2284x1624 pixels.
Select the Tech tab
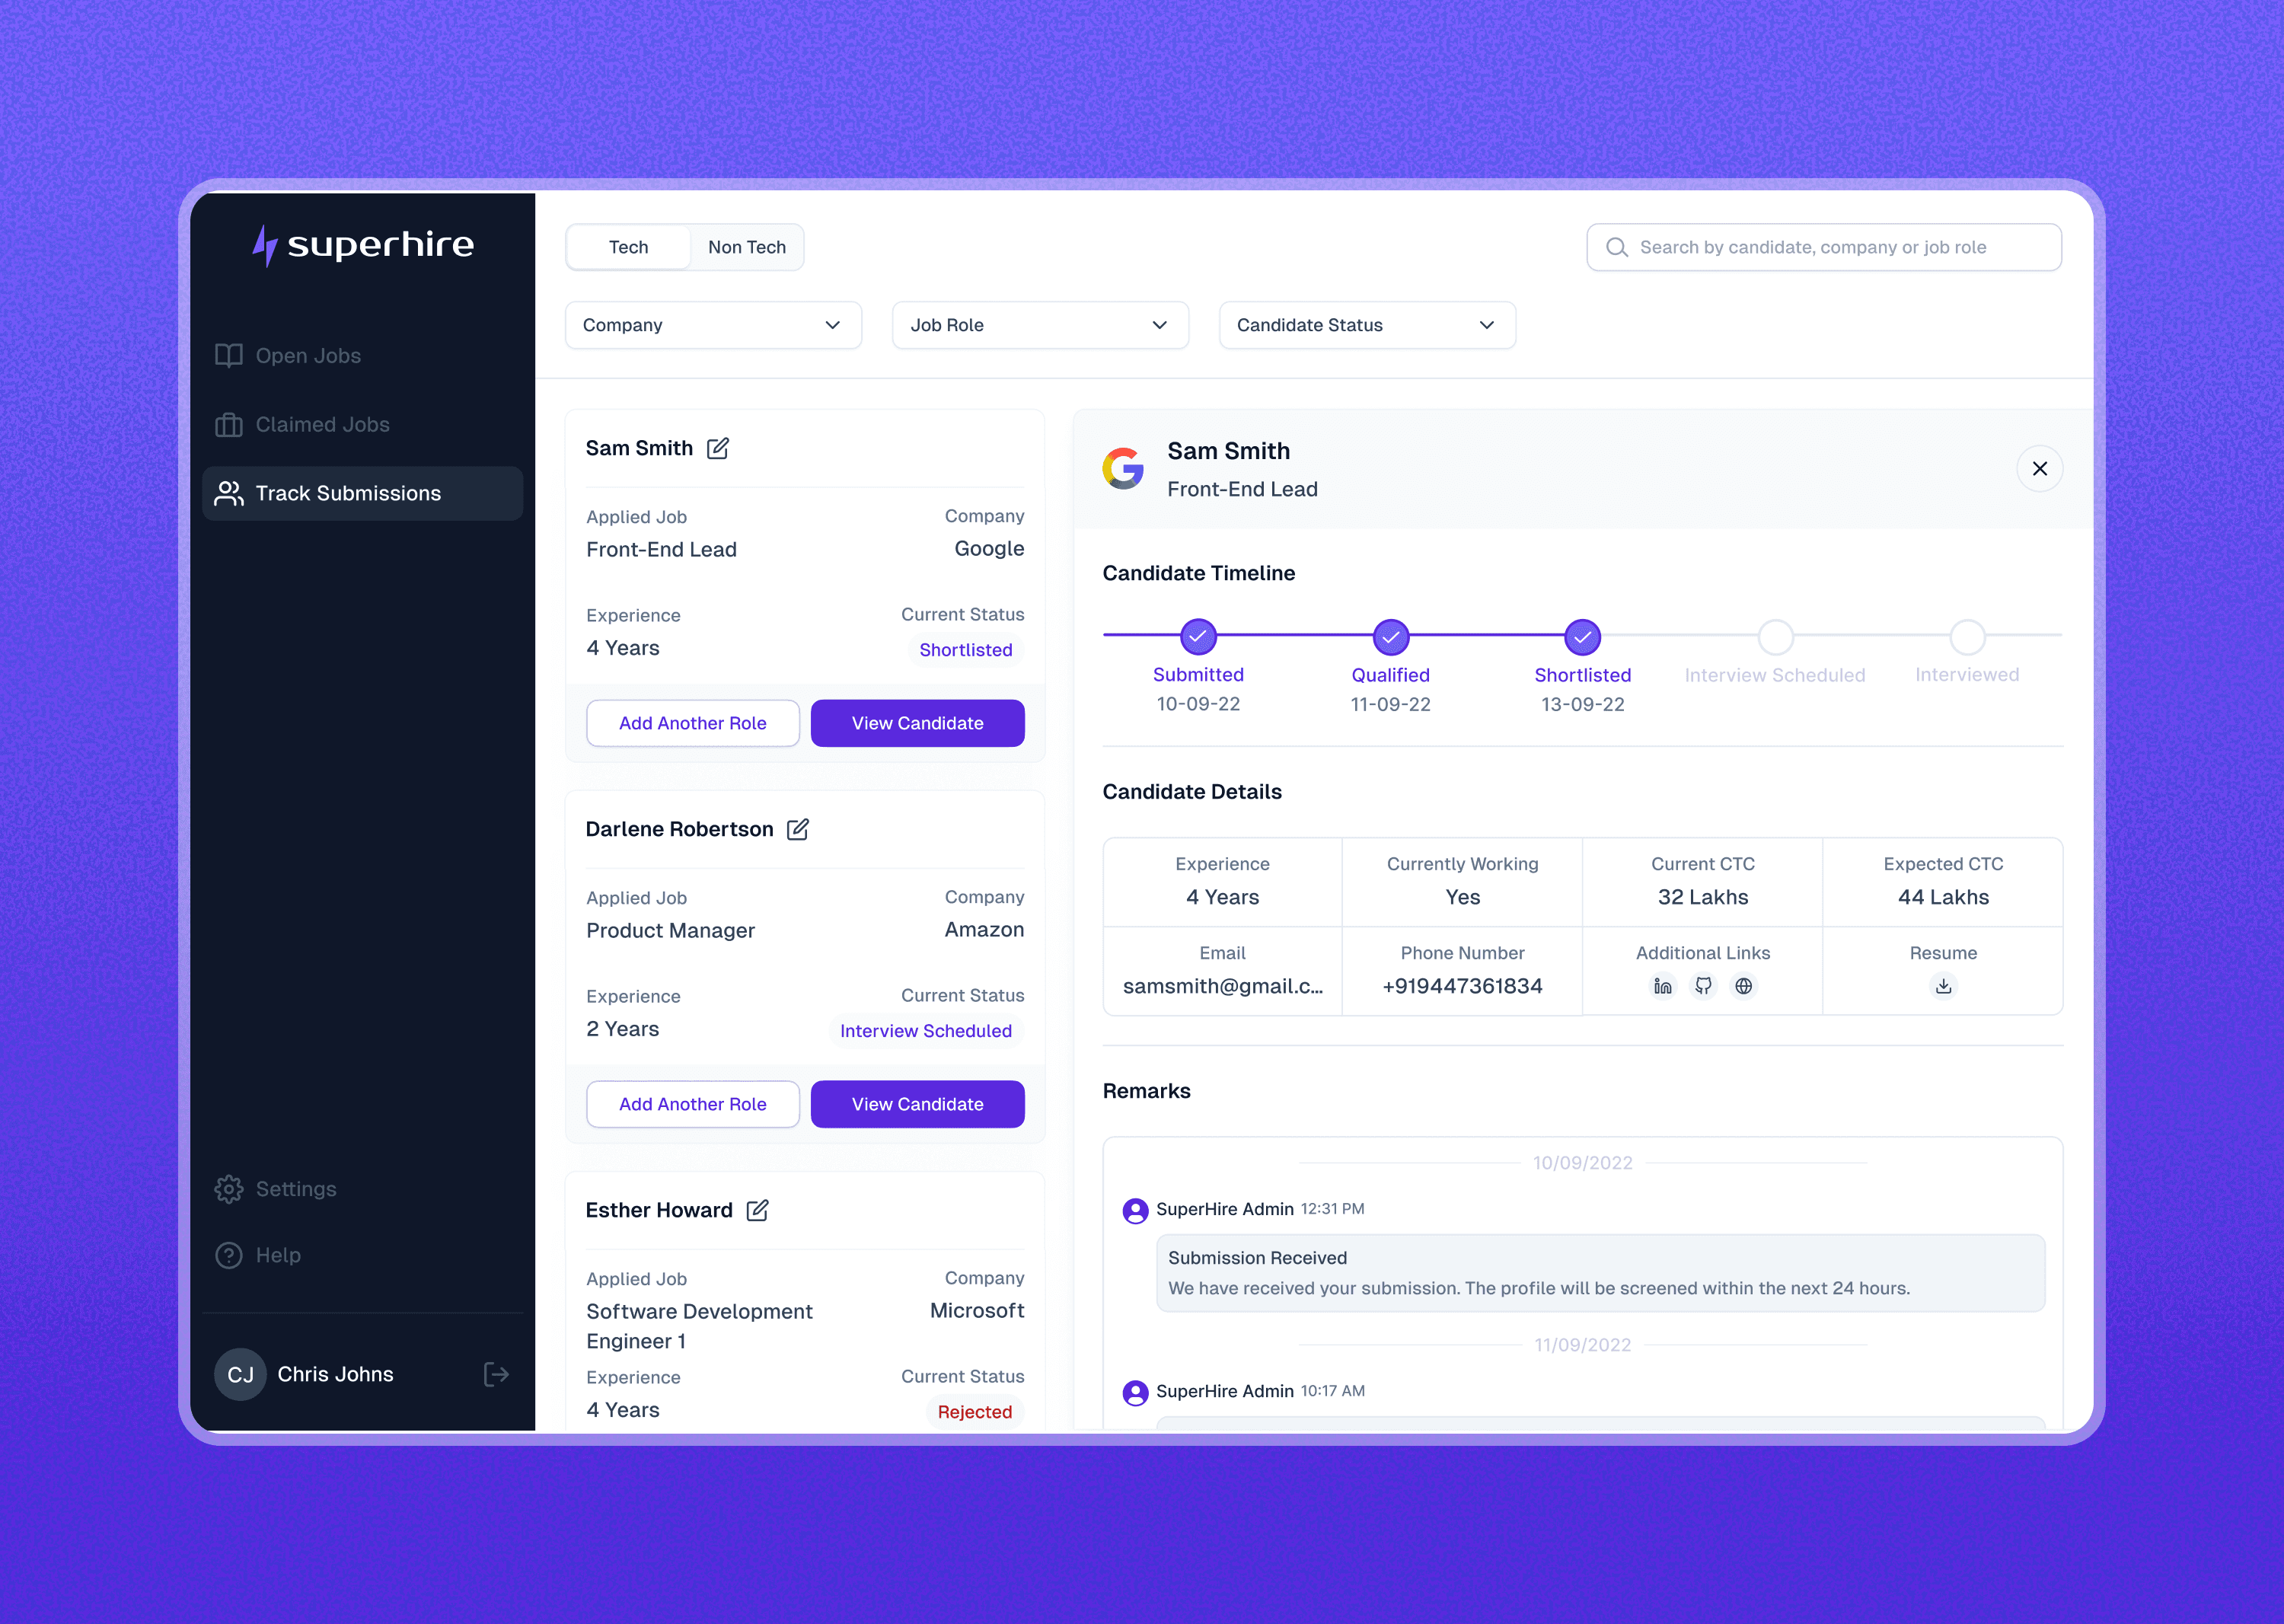(628, 247)
